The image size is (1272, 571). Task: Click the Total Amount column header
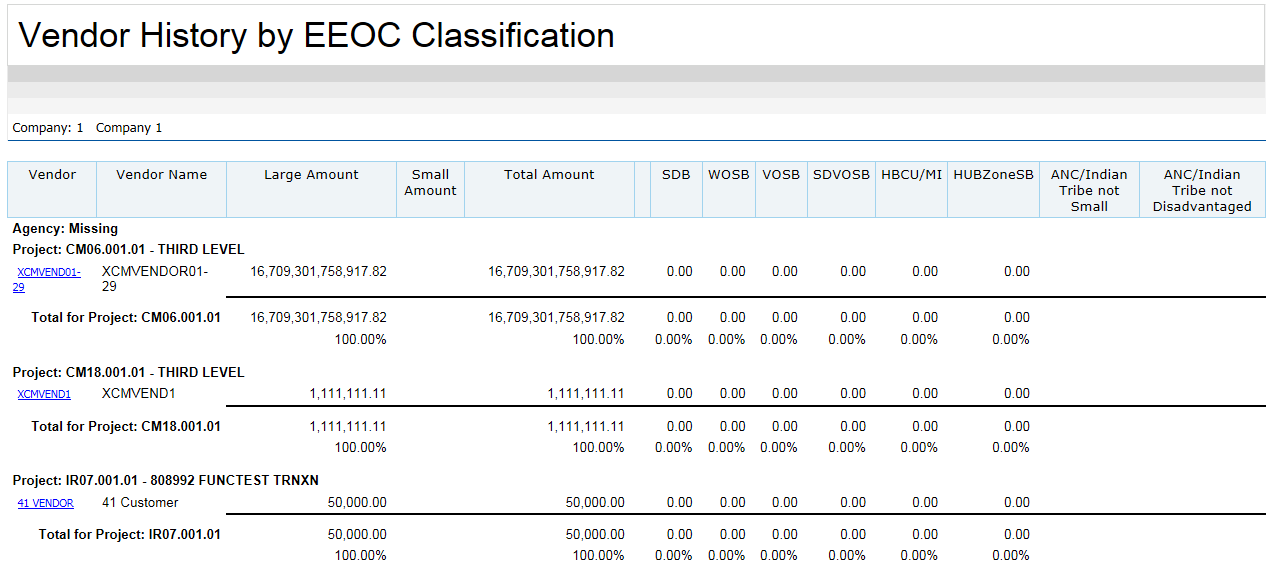click(549, 175)
